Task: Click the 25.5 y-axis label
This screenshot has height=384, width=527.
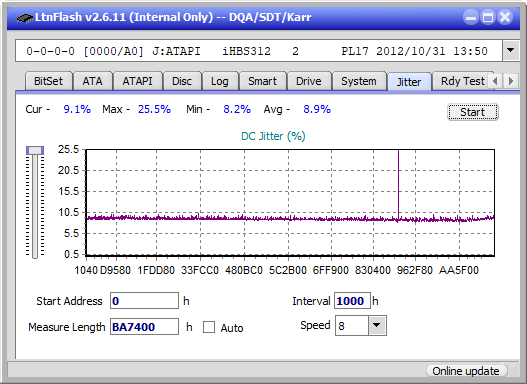Action: click(68, 149)
